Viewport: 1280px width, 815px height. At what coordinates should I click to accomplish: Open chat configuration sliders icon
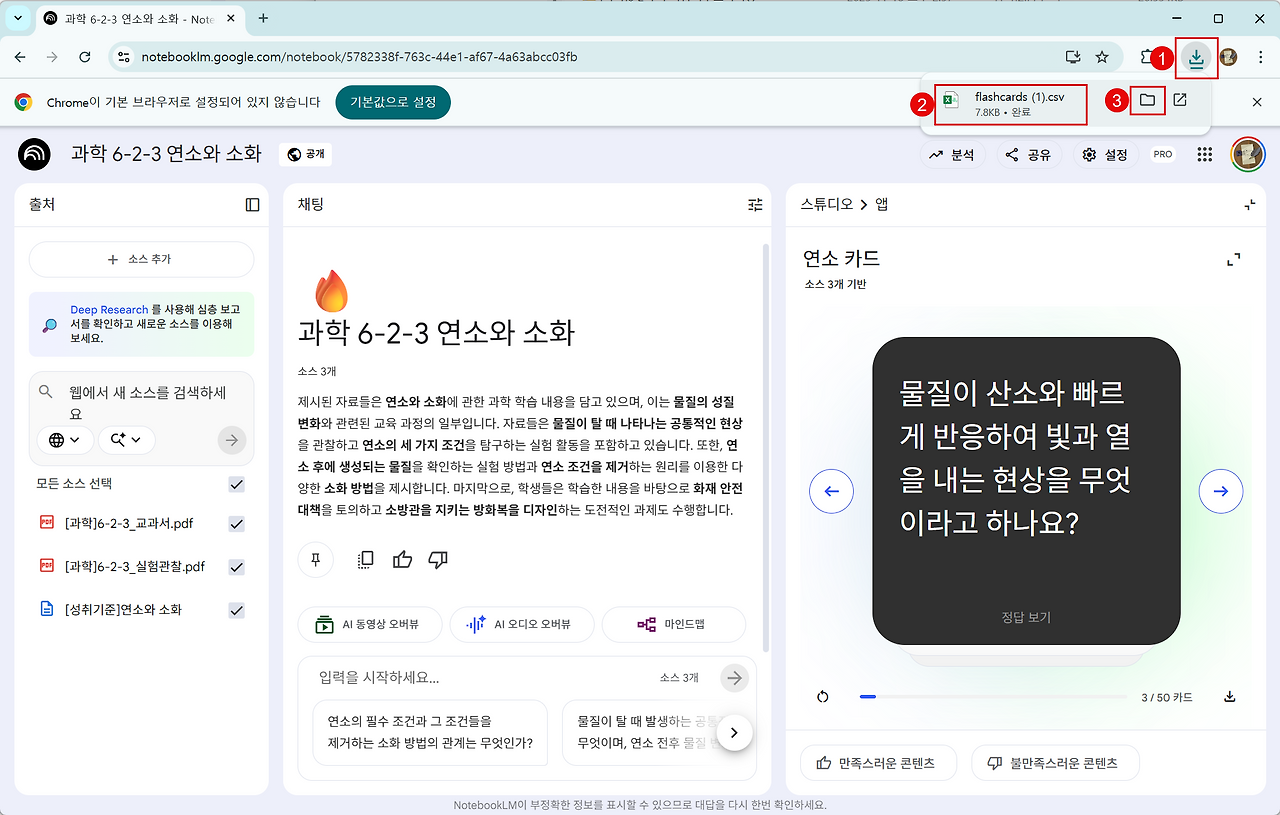click(x=755, y=205)
